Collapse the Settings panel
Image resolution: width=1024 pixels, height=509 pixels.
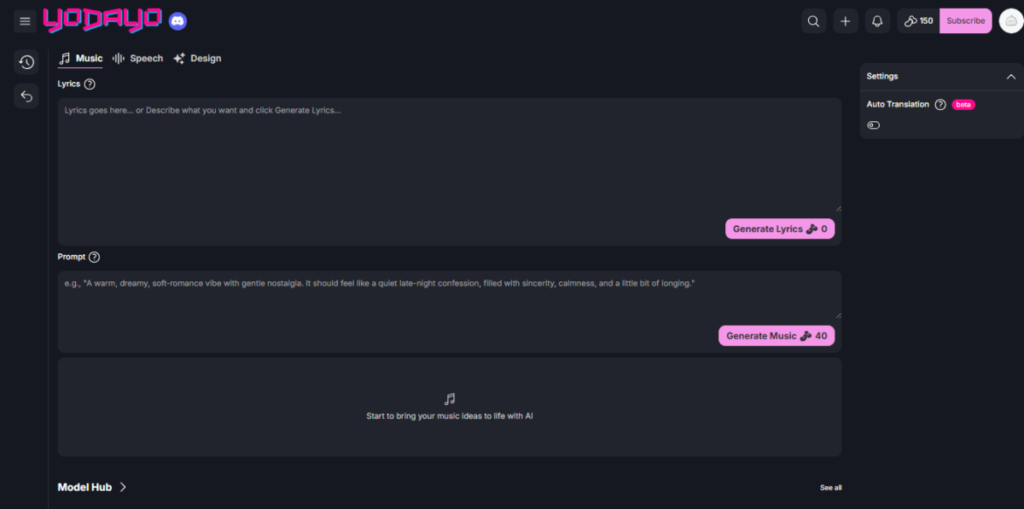[x=1011, y=77]
